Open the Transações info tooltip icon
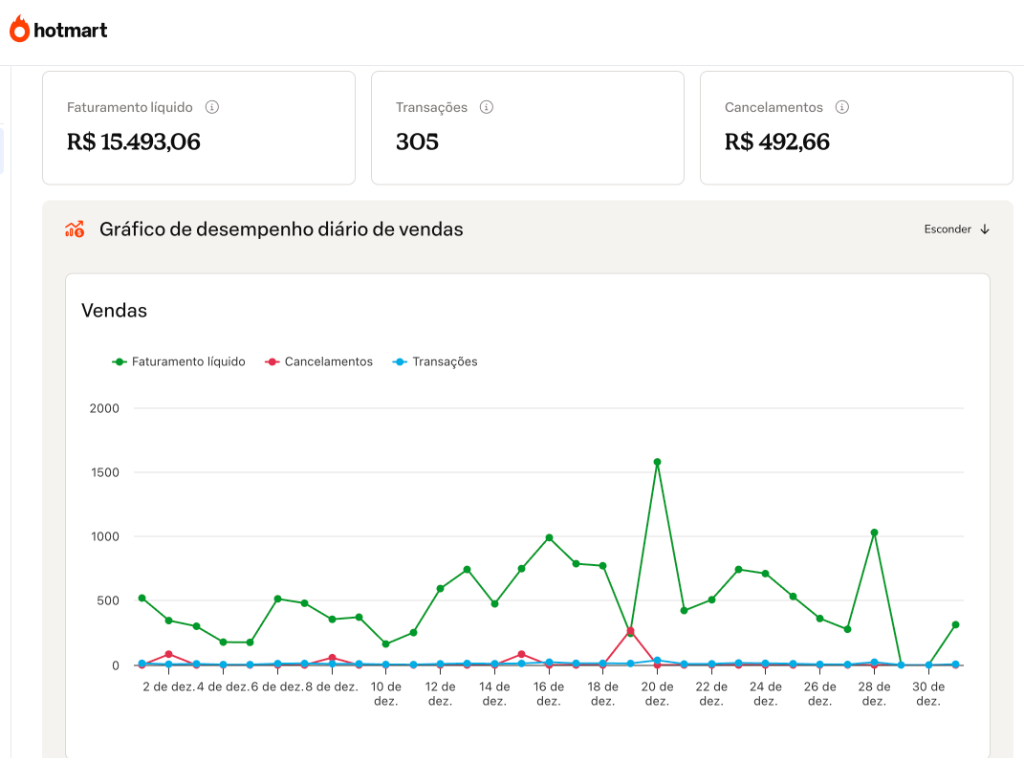Viewport: 1024px width, 758px height. click(x=487, y=107)
